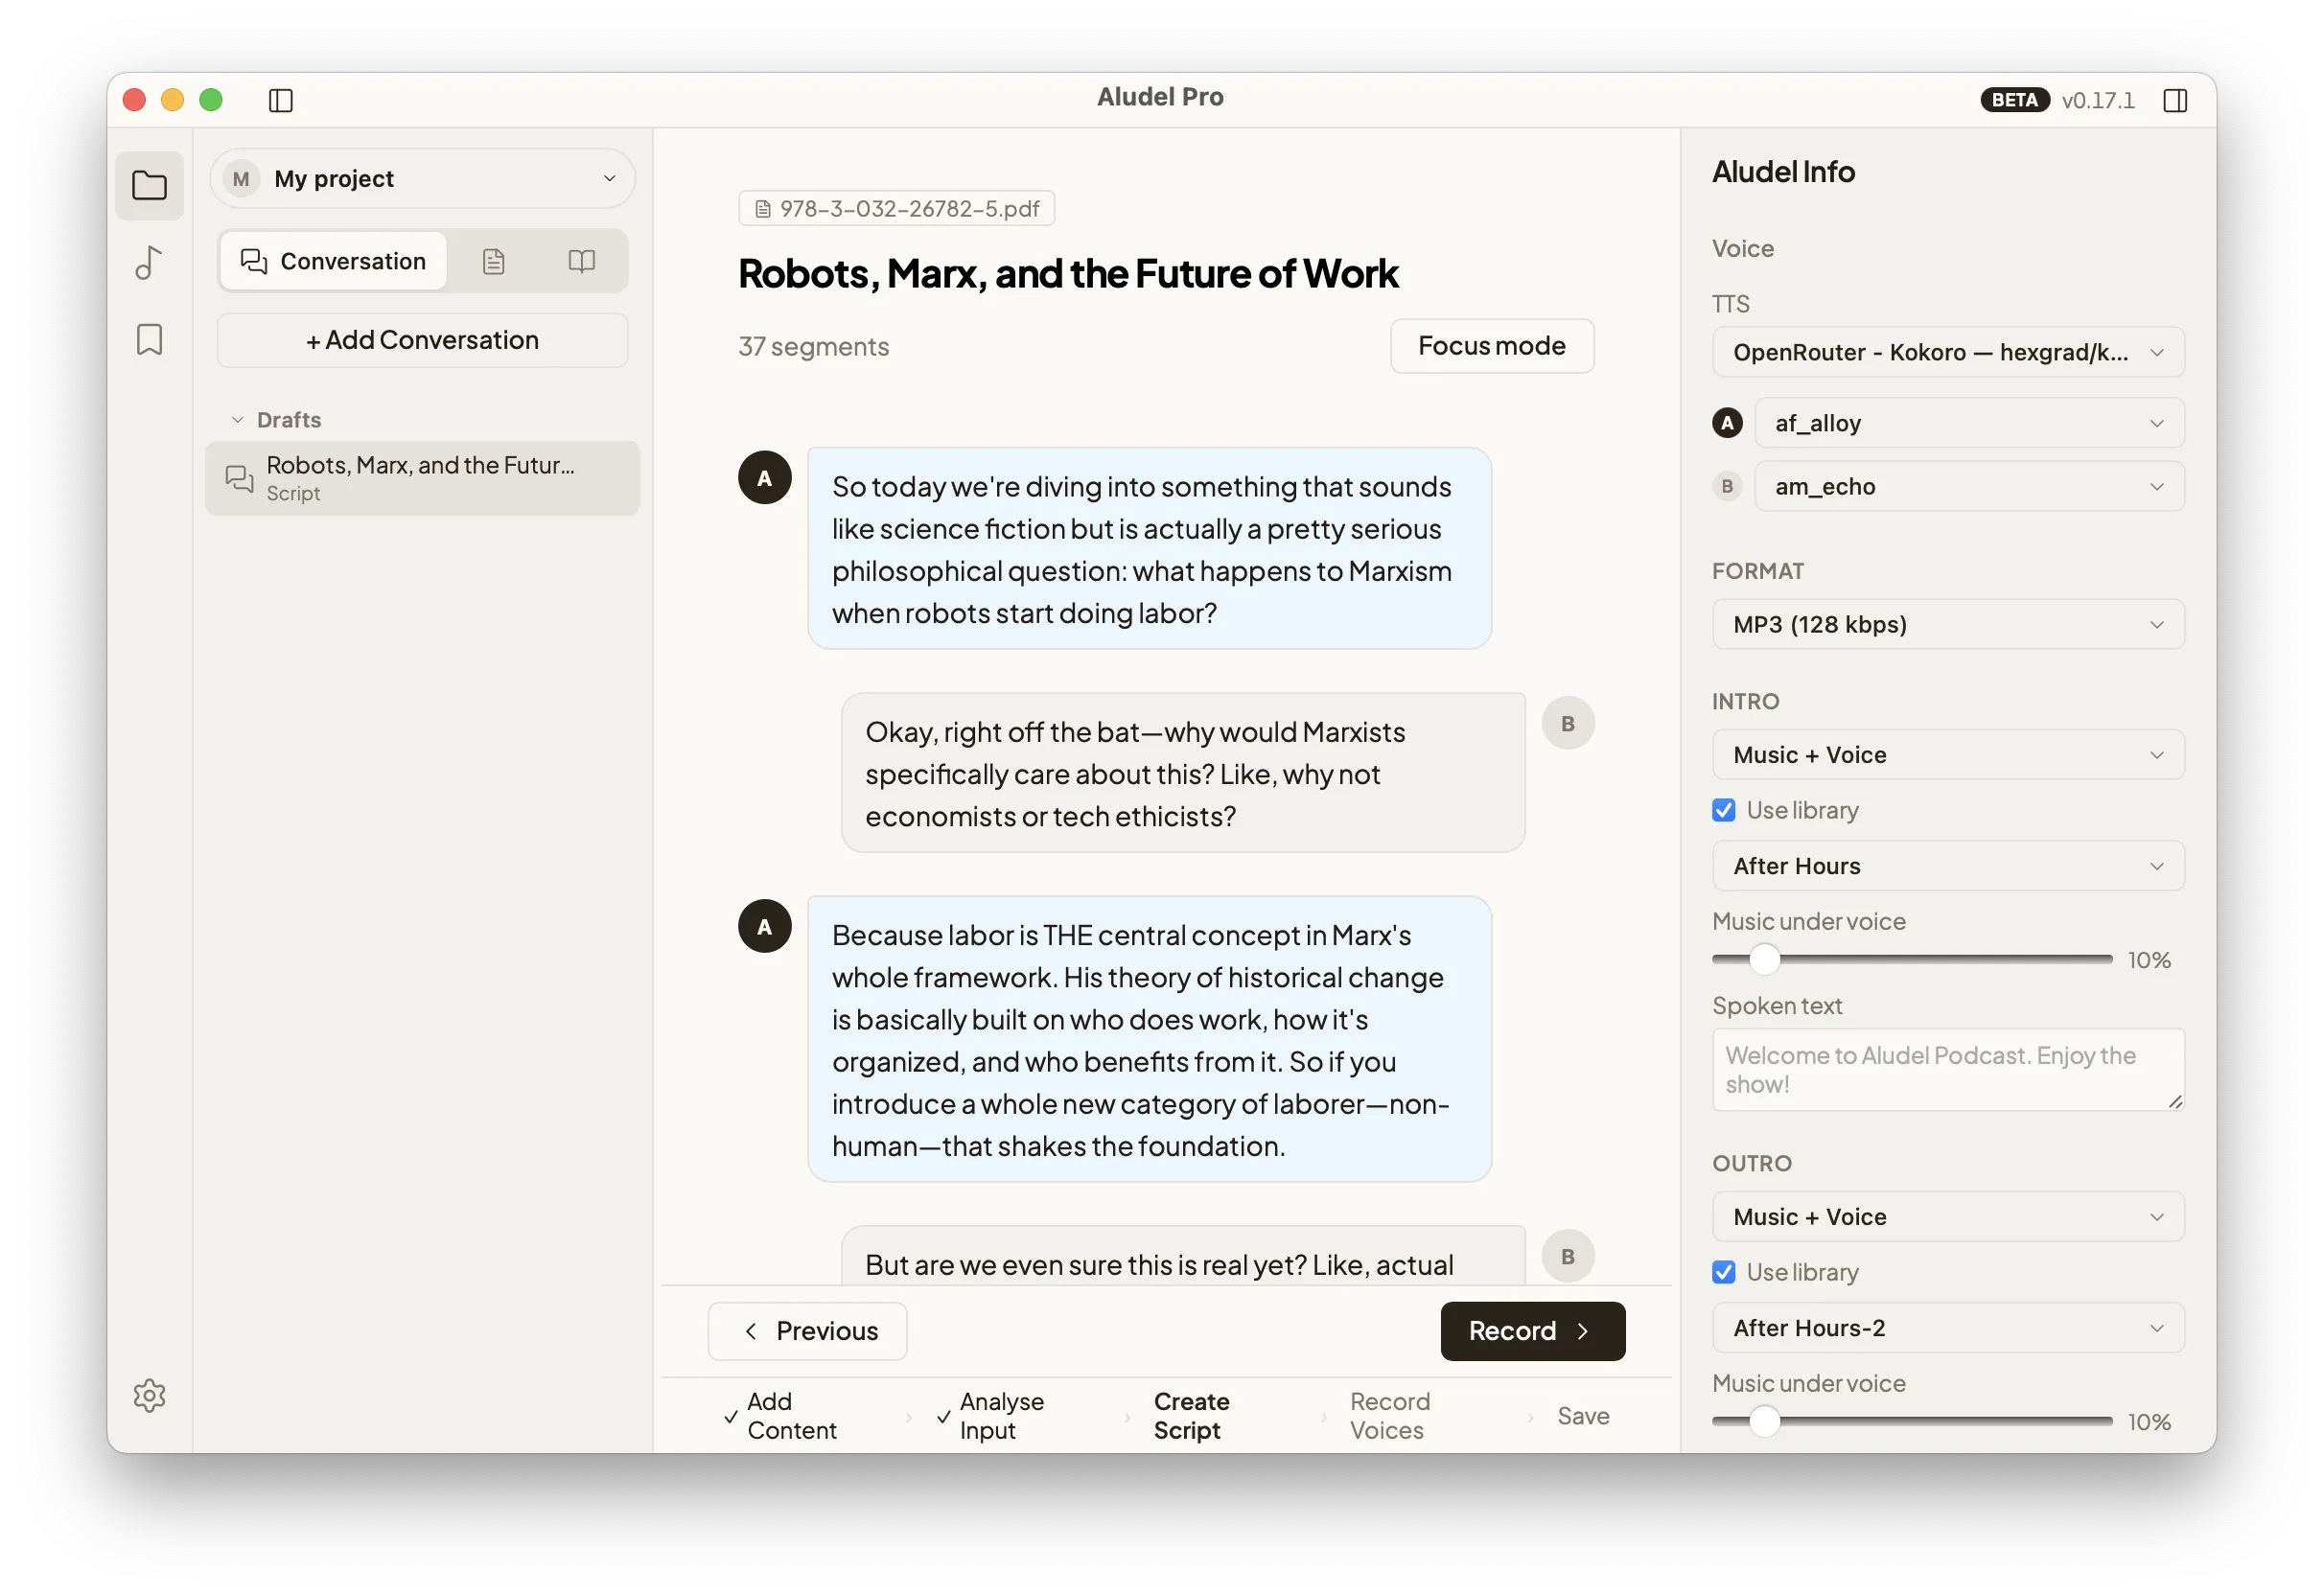Open the projects folder sidebar icon
This screenshot has width=2324, height=1595.
point(149,185)
